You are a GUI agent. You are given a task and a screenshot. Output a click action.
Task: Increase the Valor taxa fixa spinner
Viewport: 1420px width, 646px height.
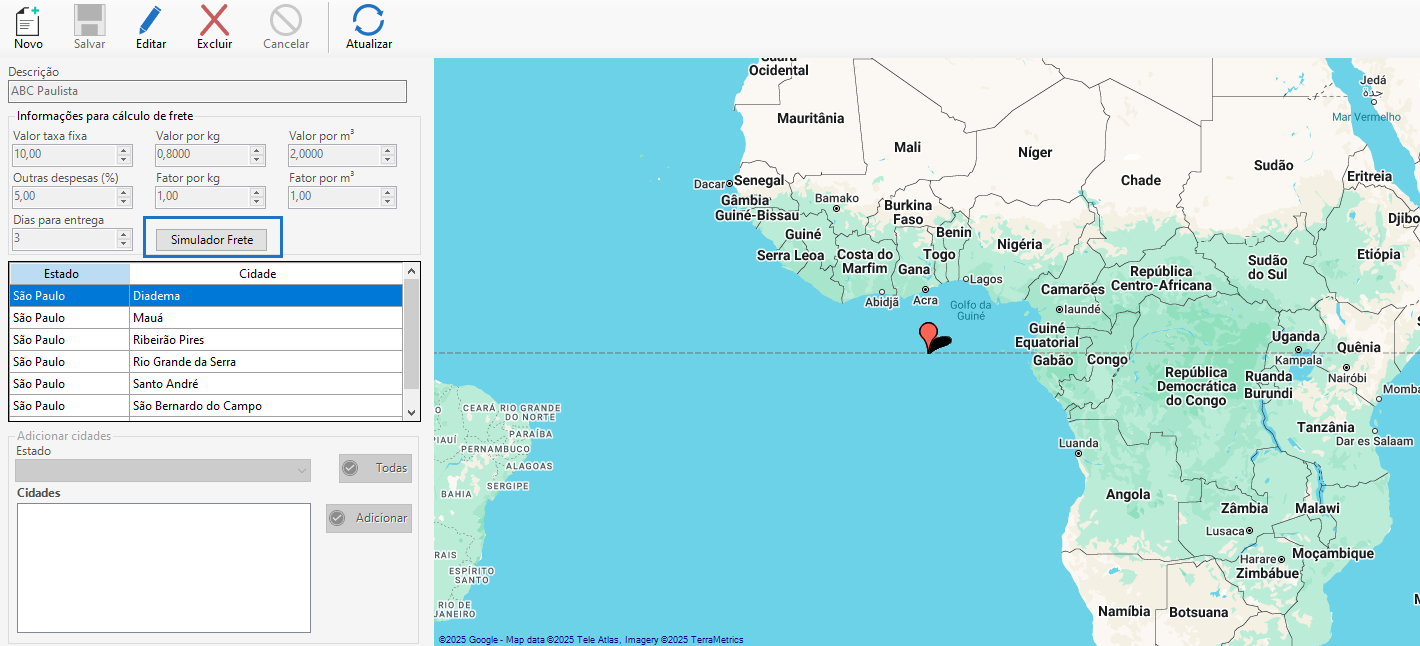(124, 150)
